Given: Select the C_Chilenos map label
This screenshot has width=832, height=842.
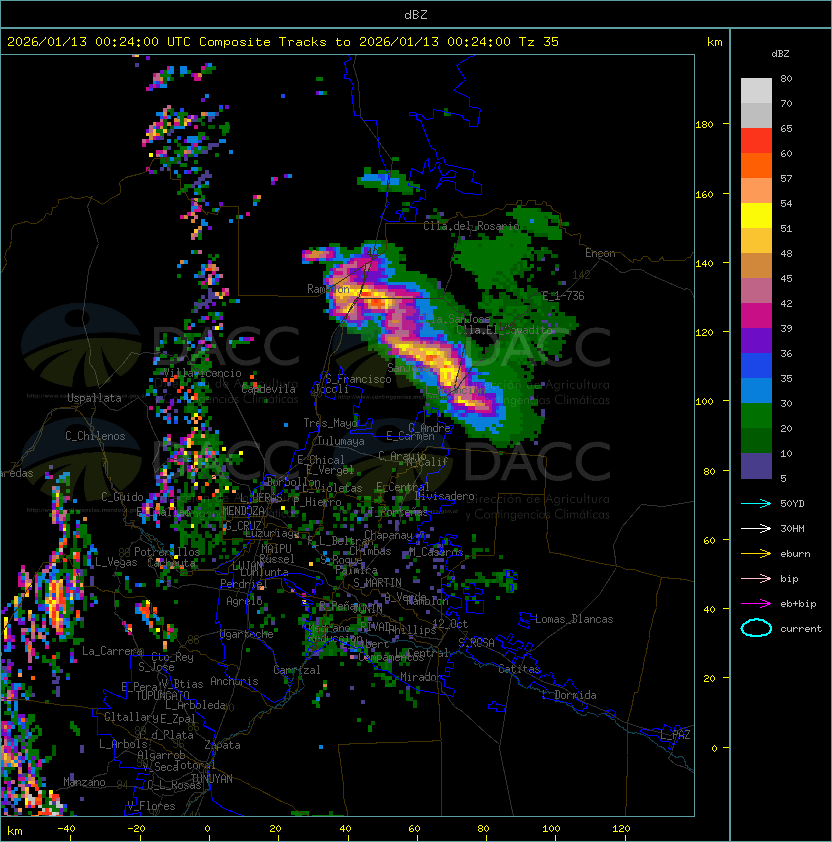Looking at the screenshot, I should pos(95,436).
